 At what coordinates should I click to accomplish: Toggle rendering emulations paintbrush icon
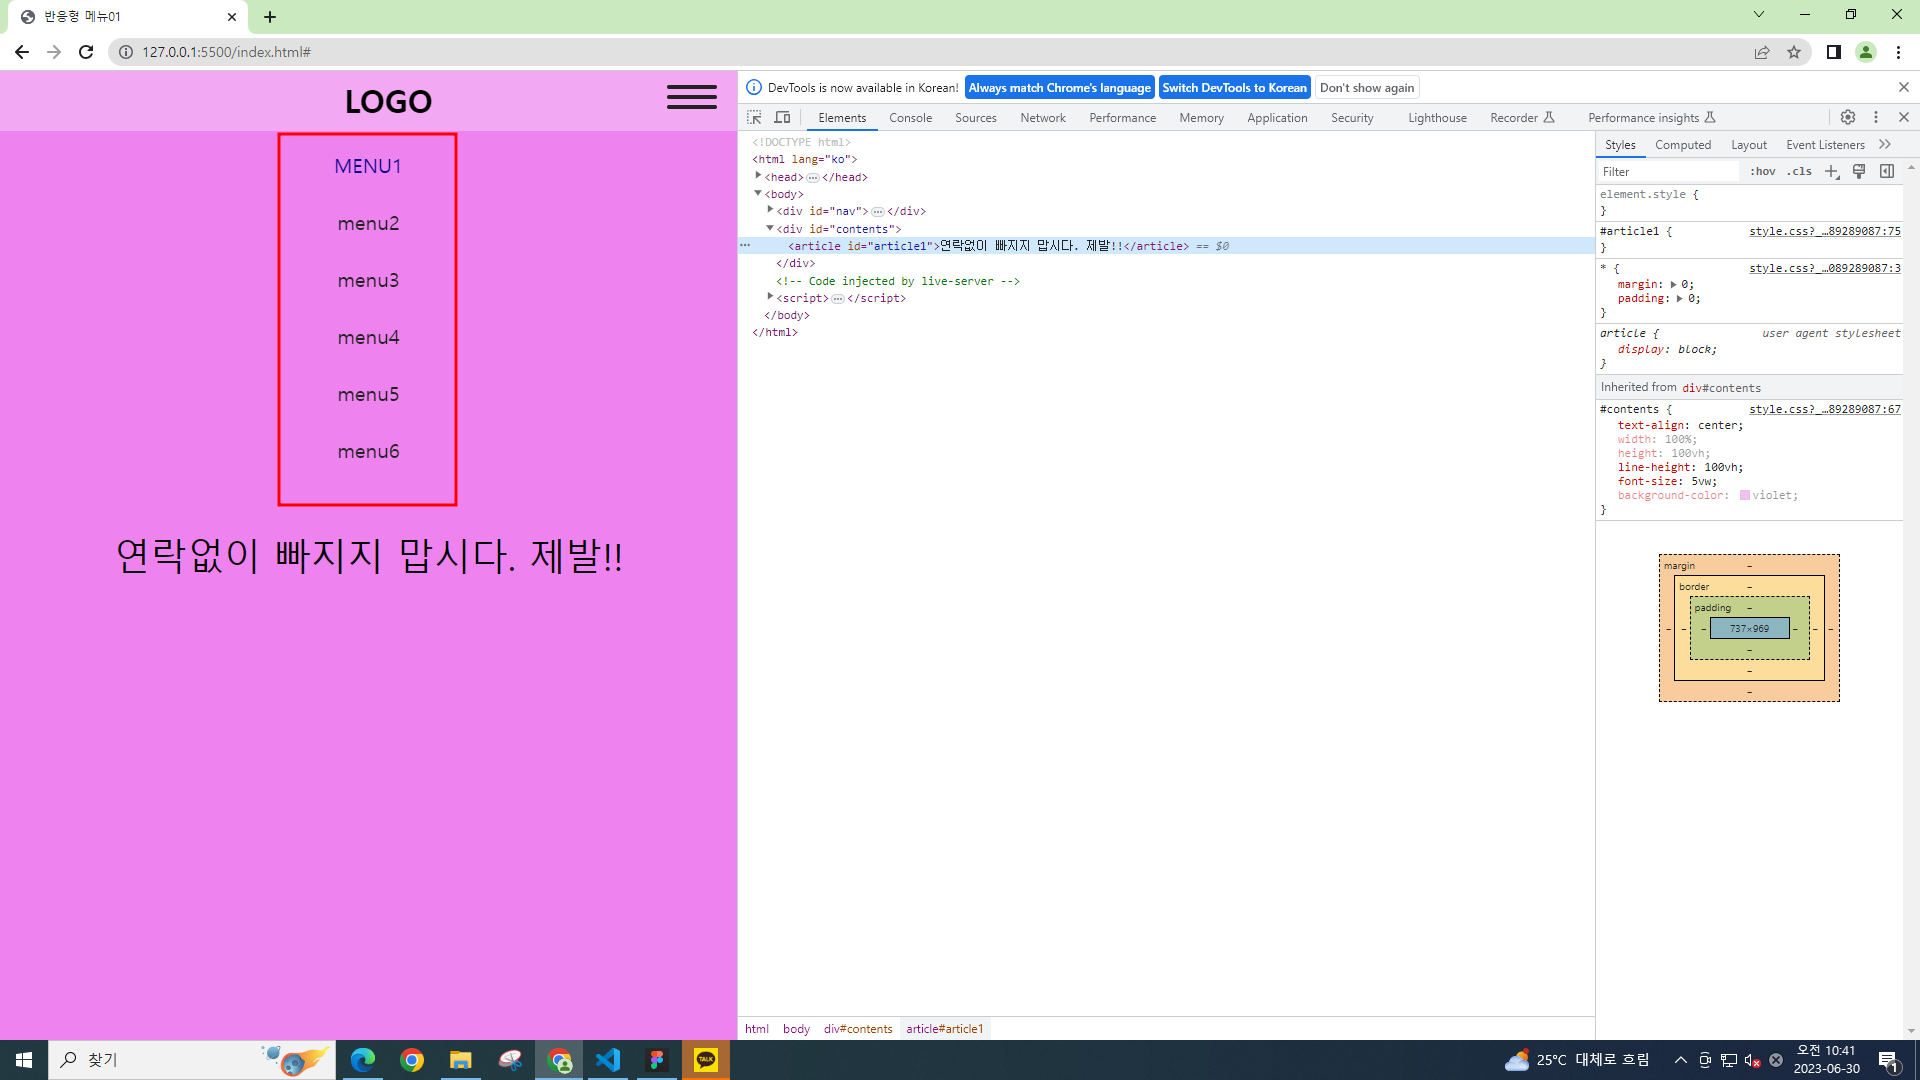click(1859, 171)
